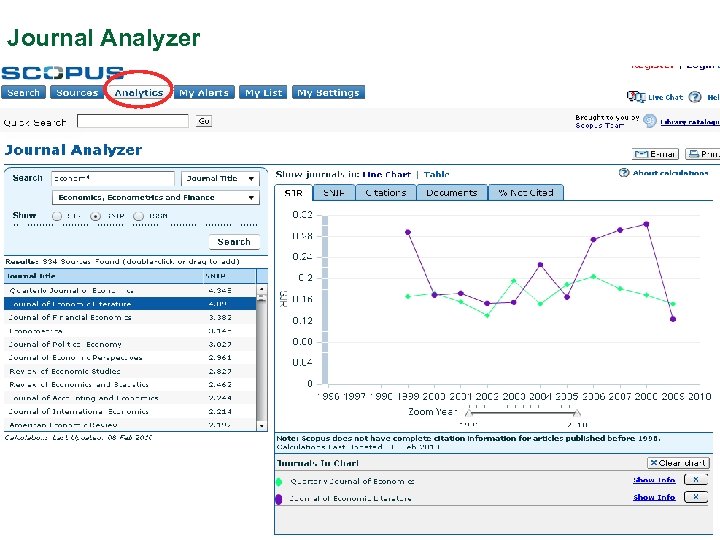
Task: Select the ISSN Show radio button
Action: [x=138, y=216]
